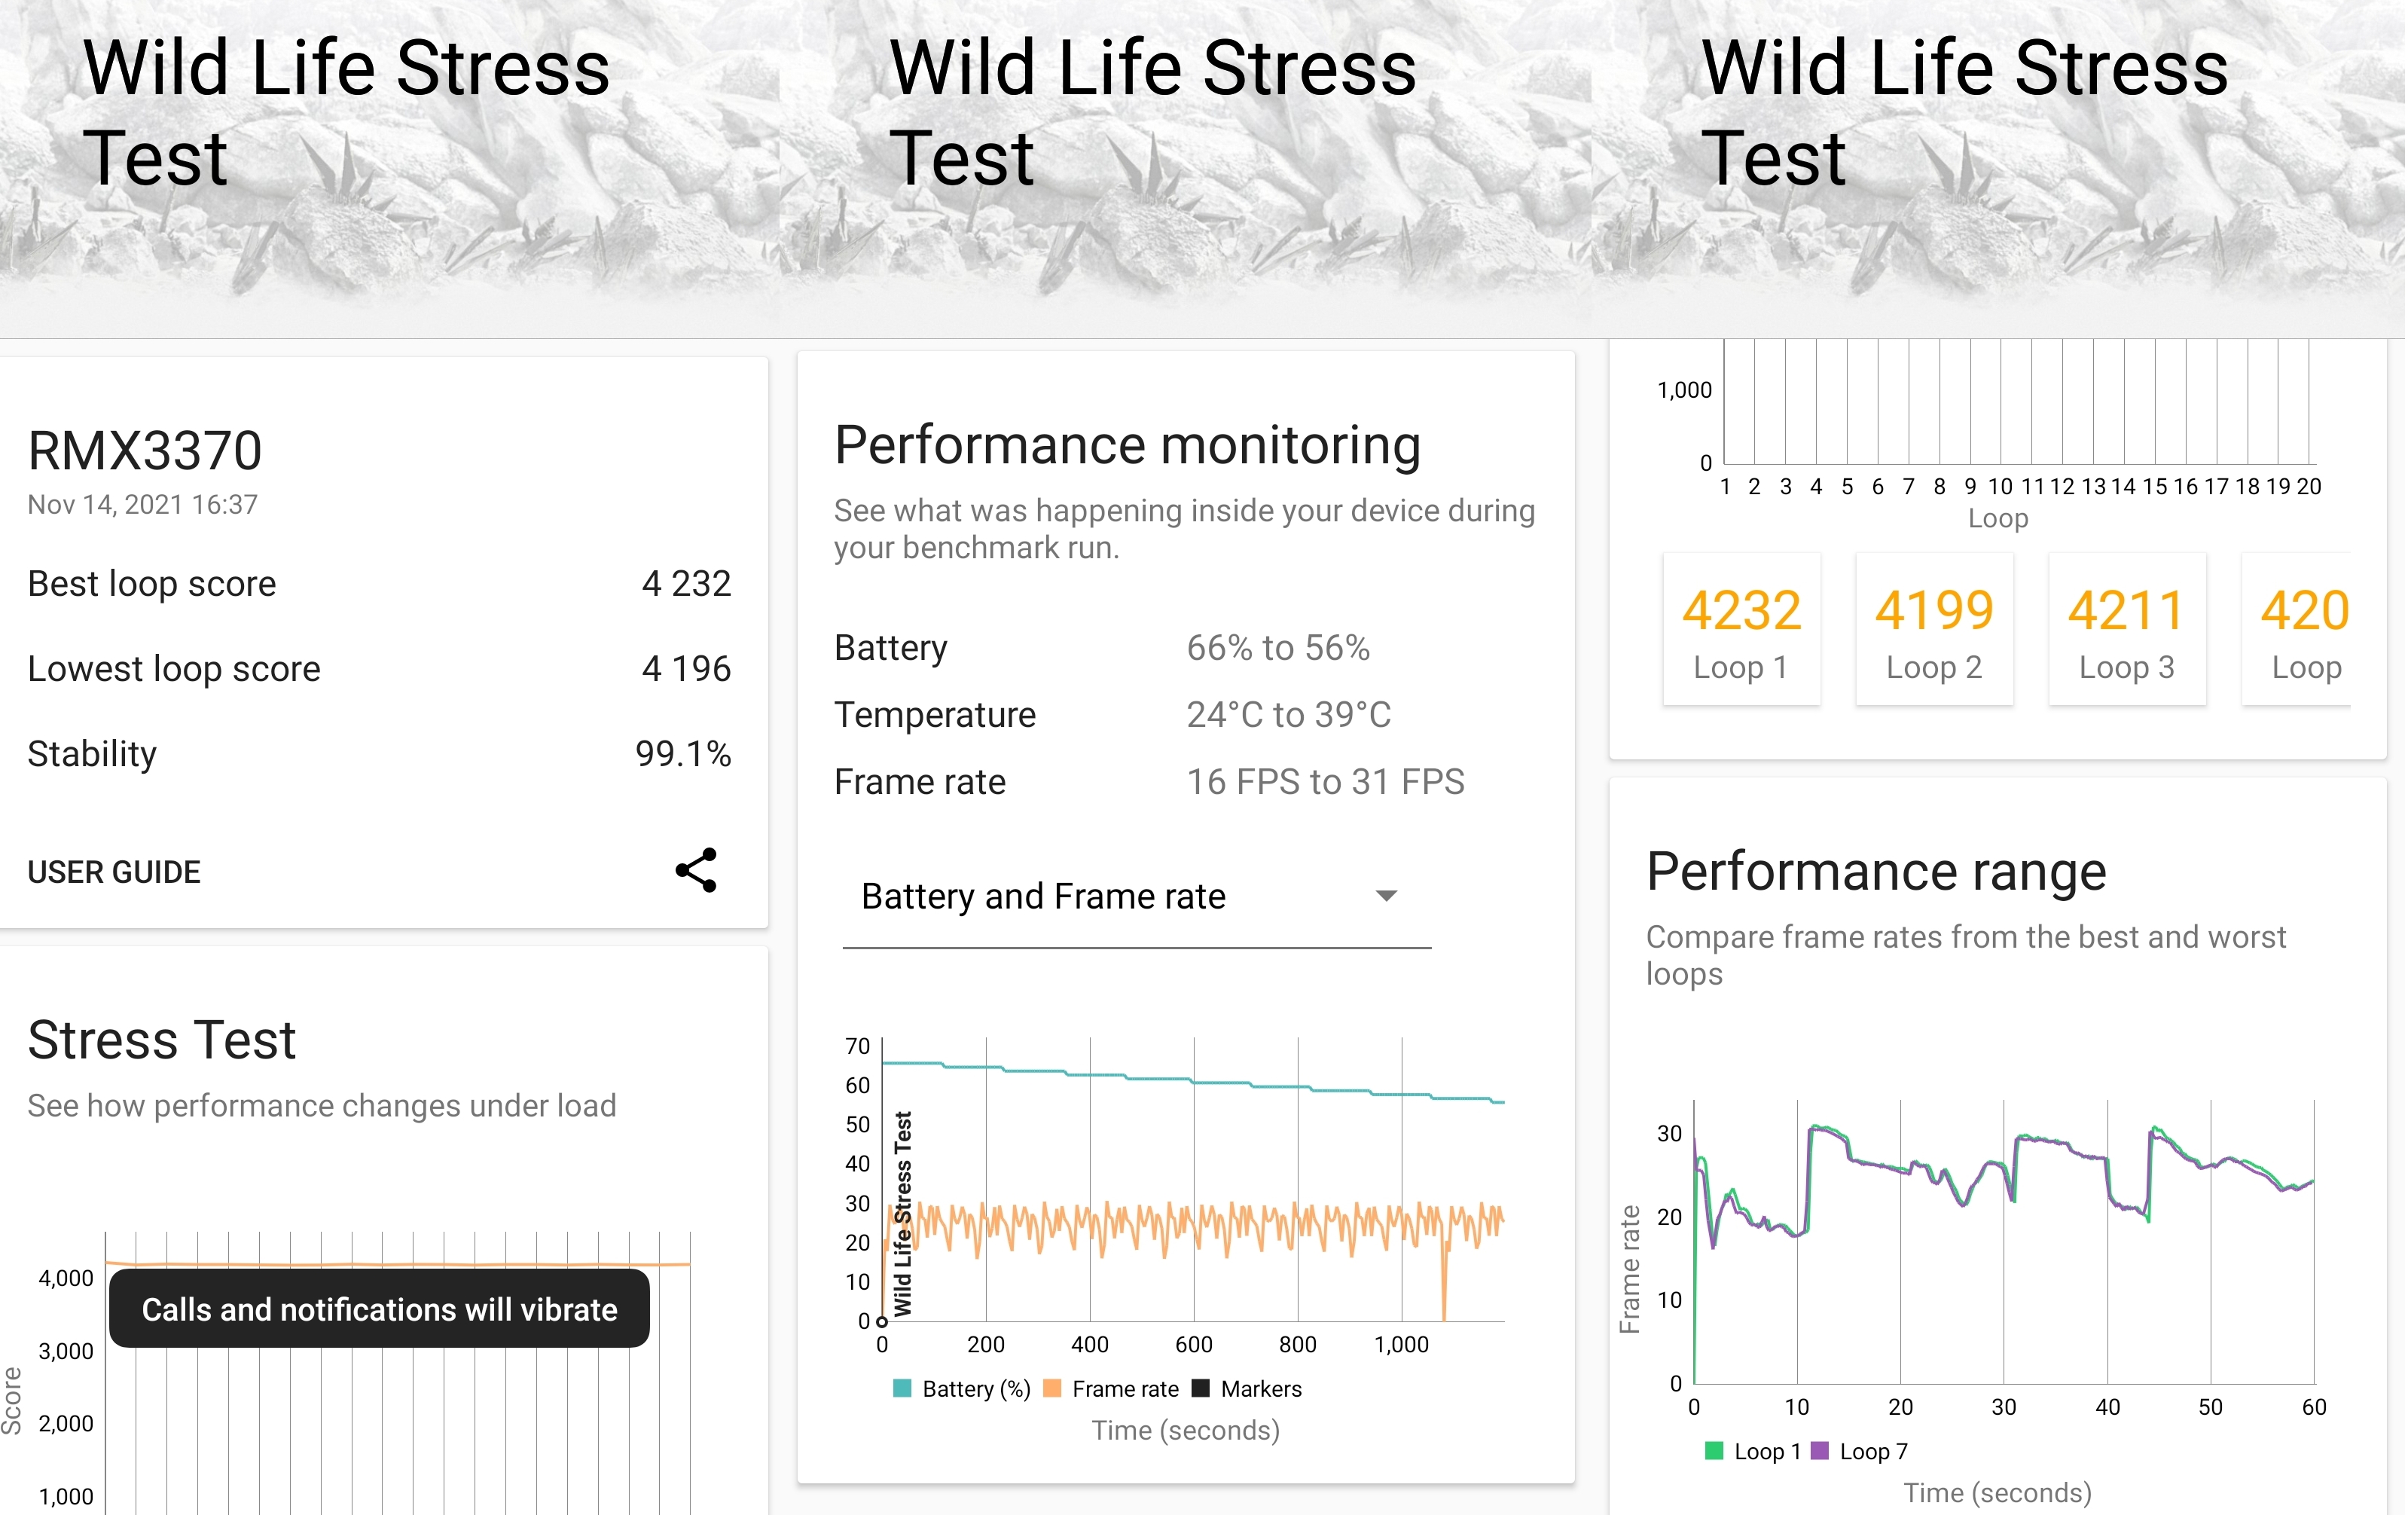The image size is (2408, 1515).
Task: Select the Loop 1 score card 4232
Action: [x=1741, y=630]
